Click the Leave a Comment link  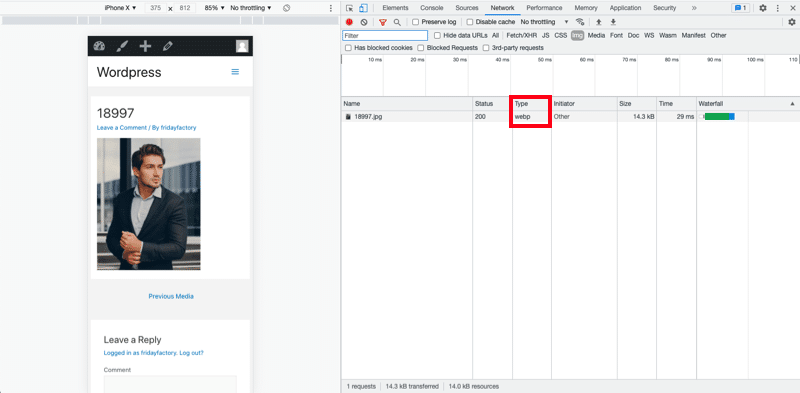[121, 128]
